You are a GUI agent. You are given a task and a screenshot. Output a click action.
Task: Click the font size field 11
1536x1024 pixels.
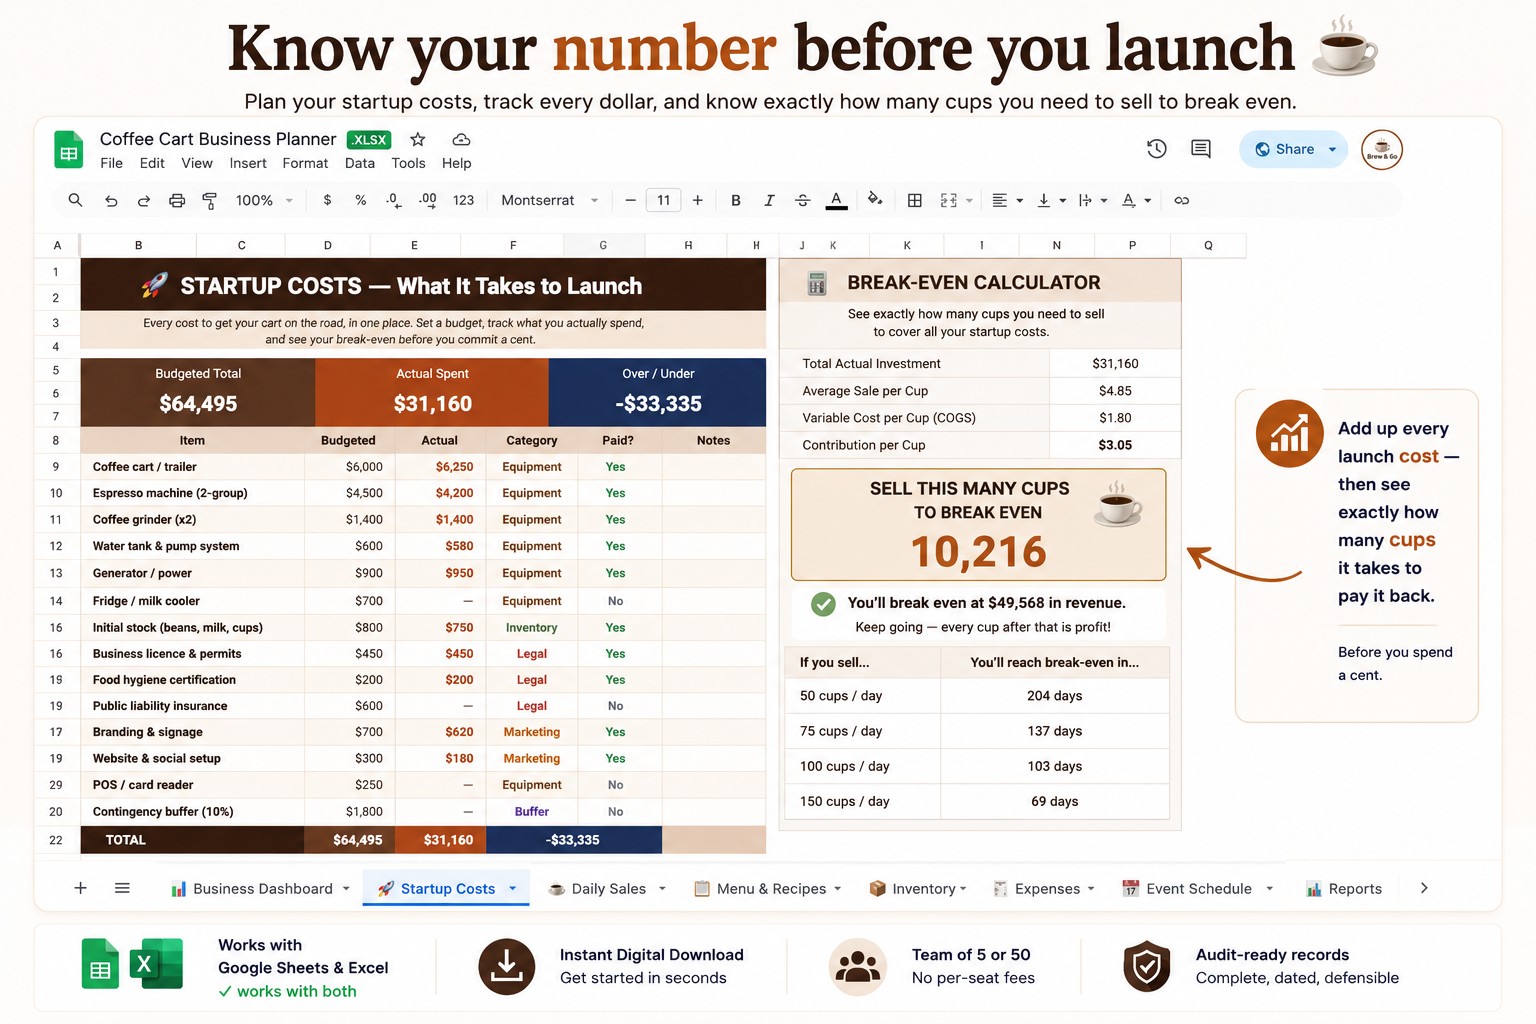[x=663, y=200]
